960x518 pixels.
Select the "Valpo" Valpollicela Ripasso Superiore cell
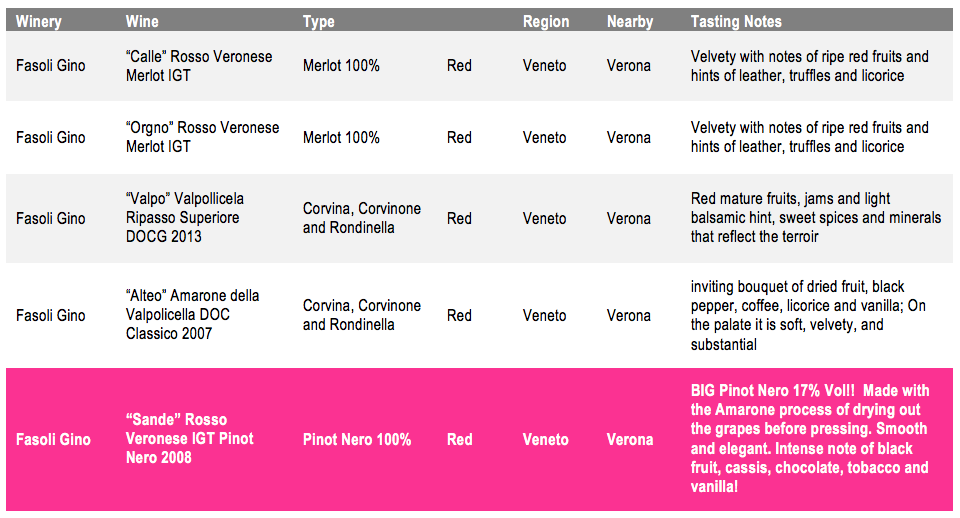point(184,217)
